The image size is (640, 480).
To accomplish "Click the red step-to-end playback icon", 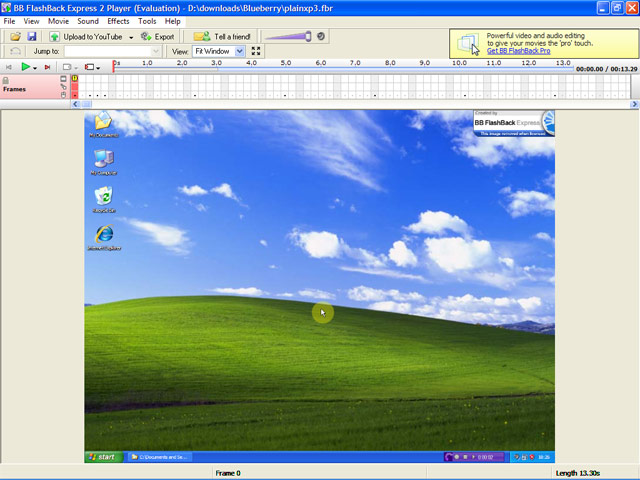I will 47,67.
